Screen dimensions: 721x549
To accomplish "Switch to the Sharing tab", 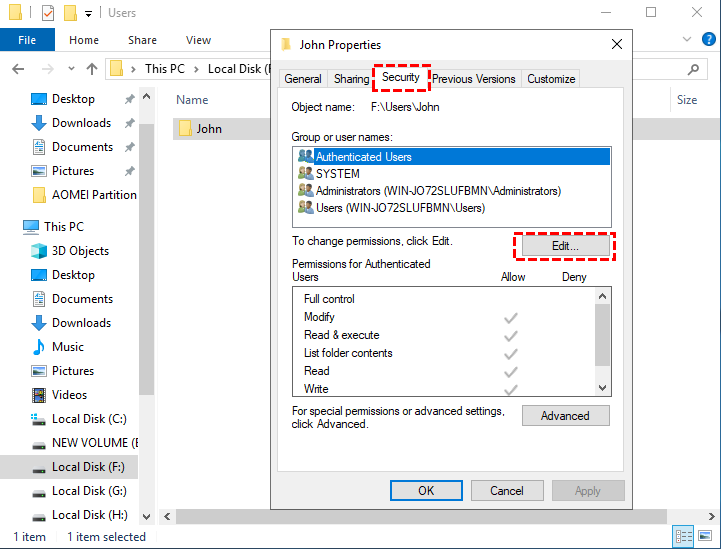I will (x=351, y=79).
